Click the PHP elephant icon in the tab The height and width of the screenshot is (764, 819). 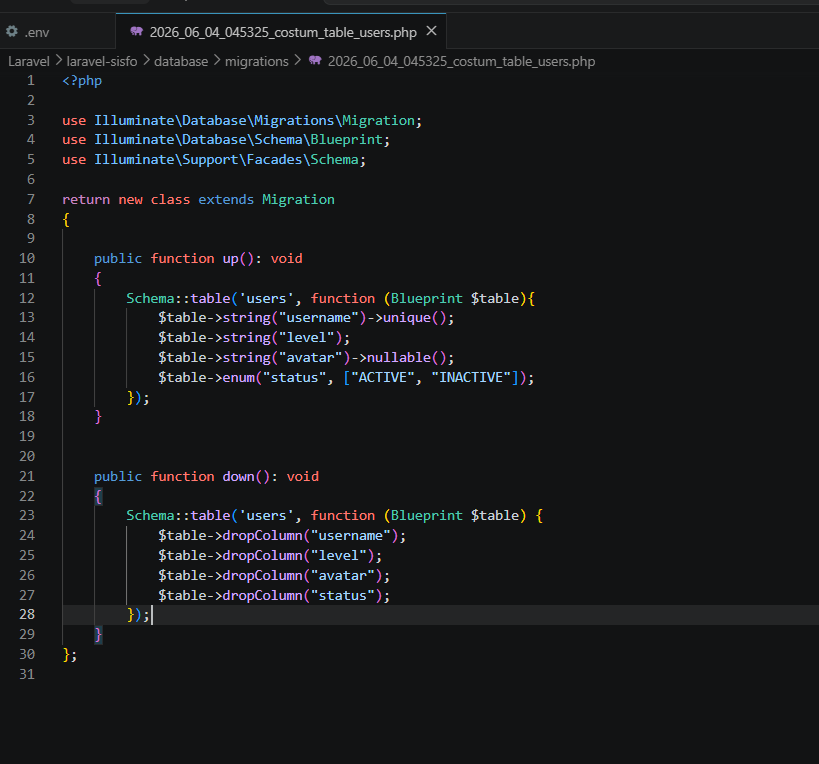click(x=136, y=31)
